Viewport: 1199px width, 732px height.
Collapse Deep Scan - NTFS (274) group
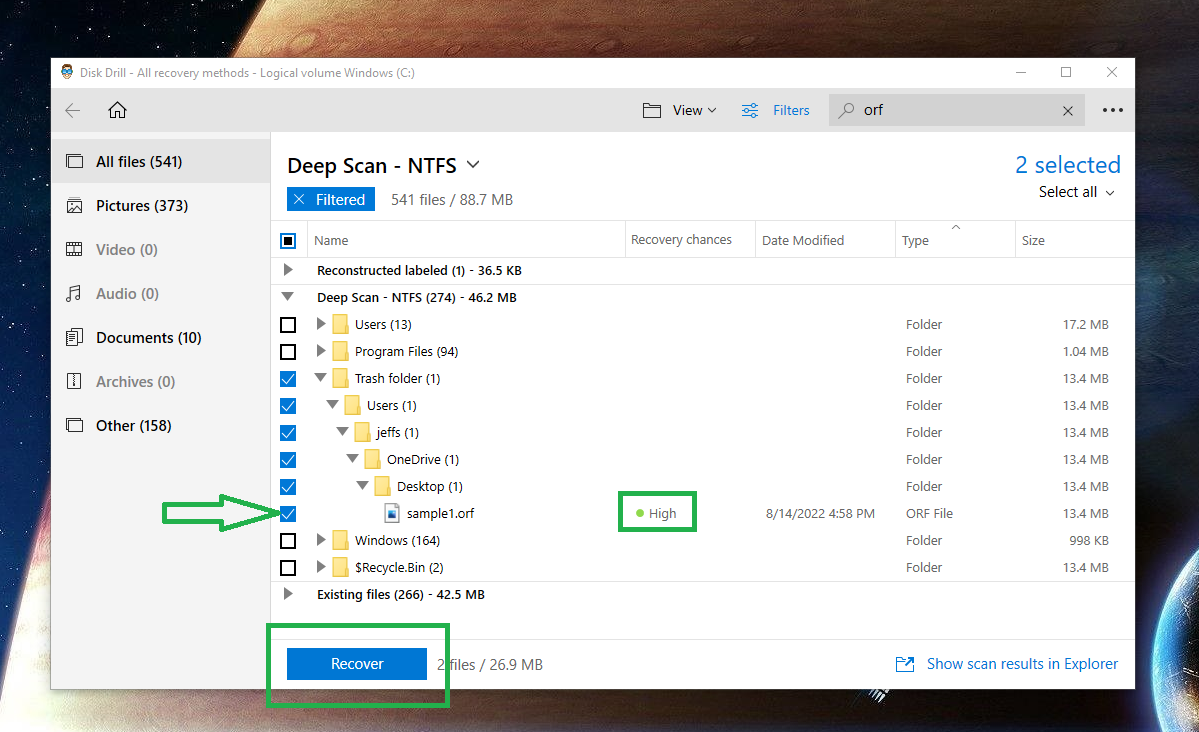288,296
